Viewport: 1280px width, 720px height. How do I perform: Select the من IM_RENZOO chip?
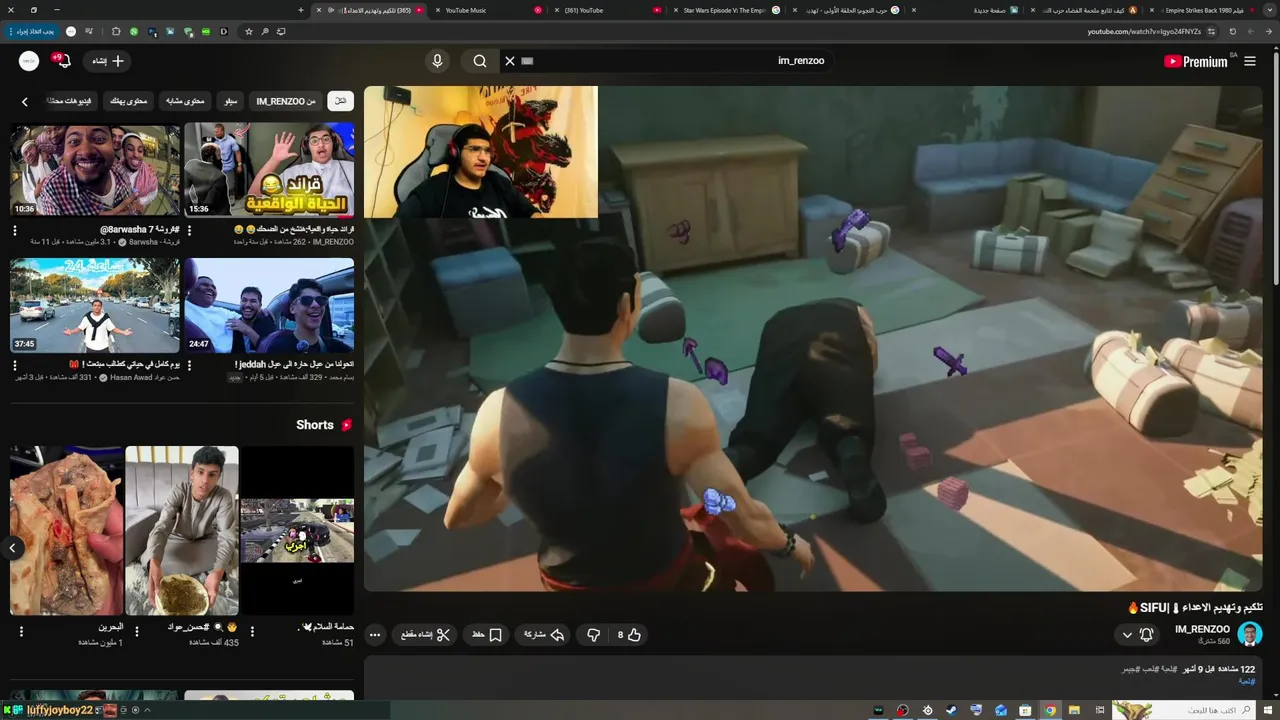pos(286,101)
